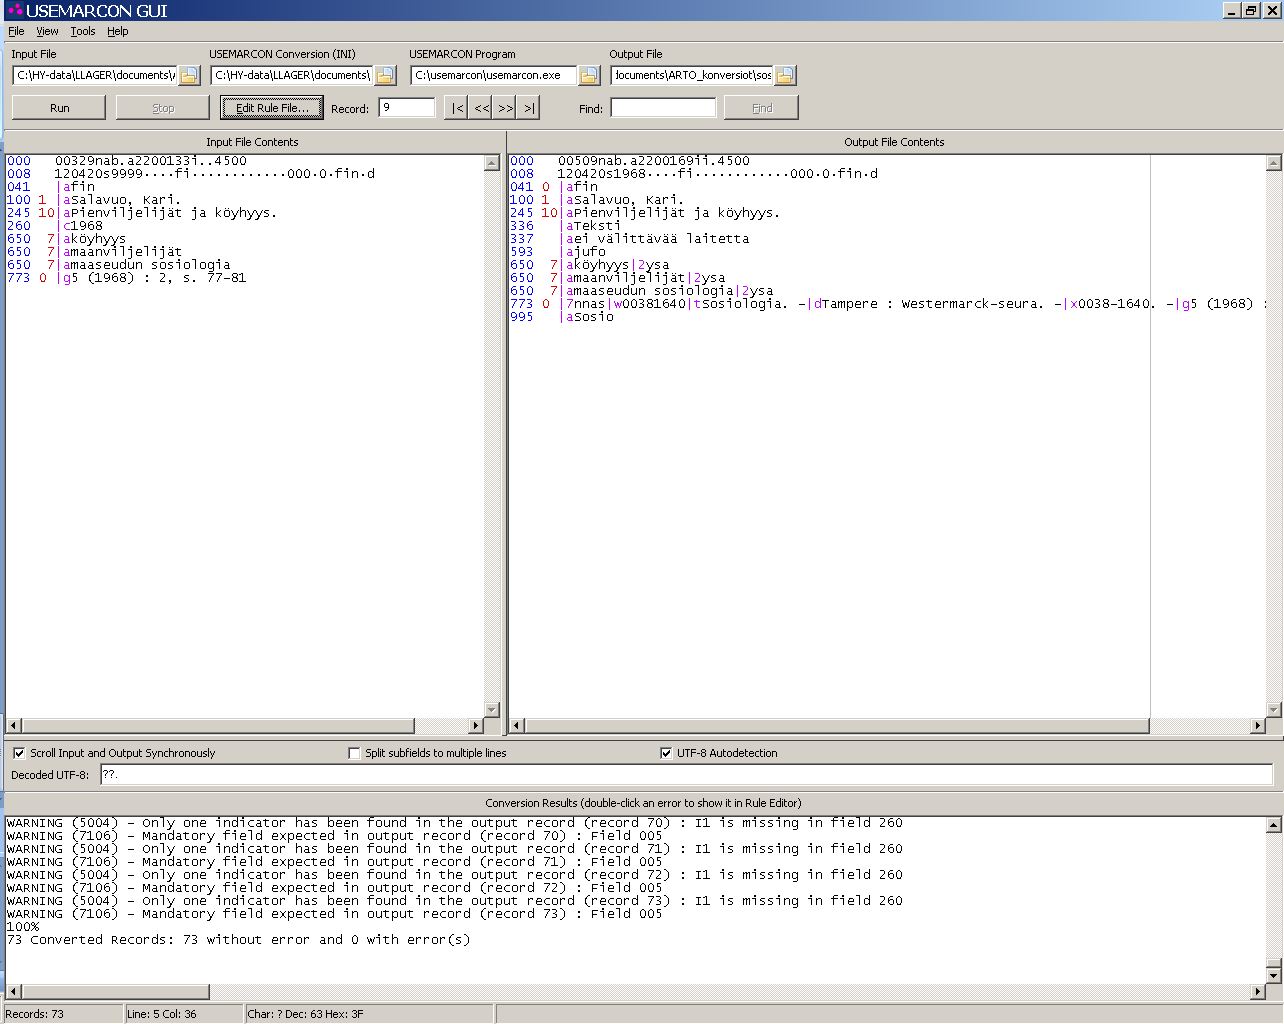Click the 'Char: ? Dec: 63 Hex: 3F' status entry
The height and width of the screenshot is (1024, 1284).
(x=306, y=1014)
